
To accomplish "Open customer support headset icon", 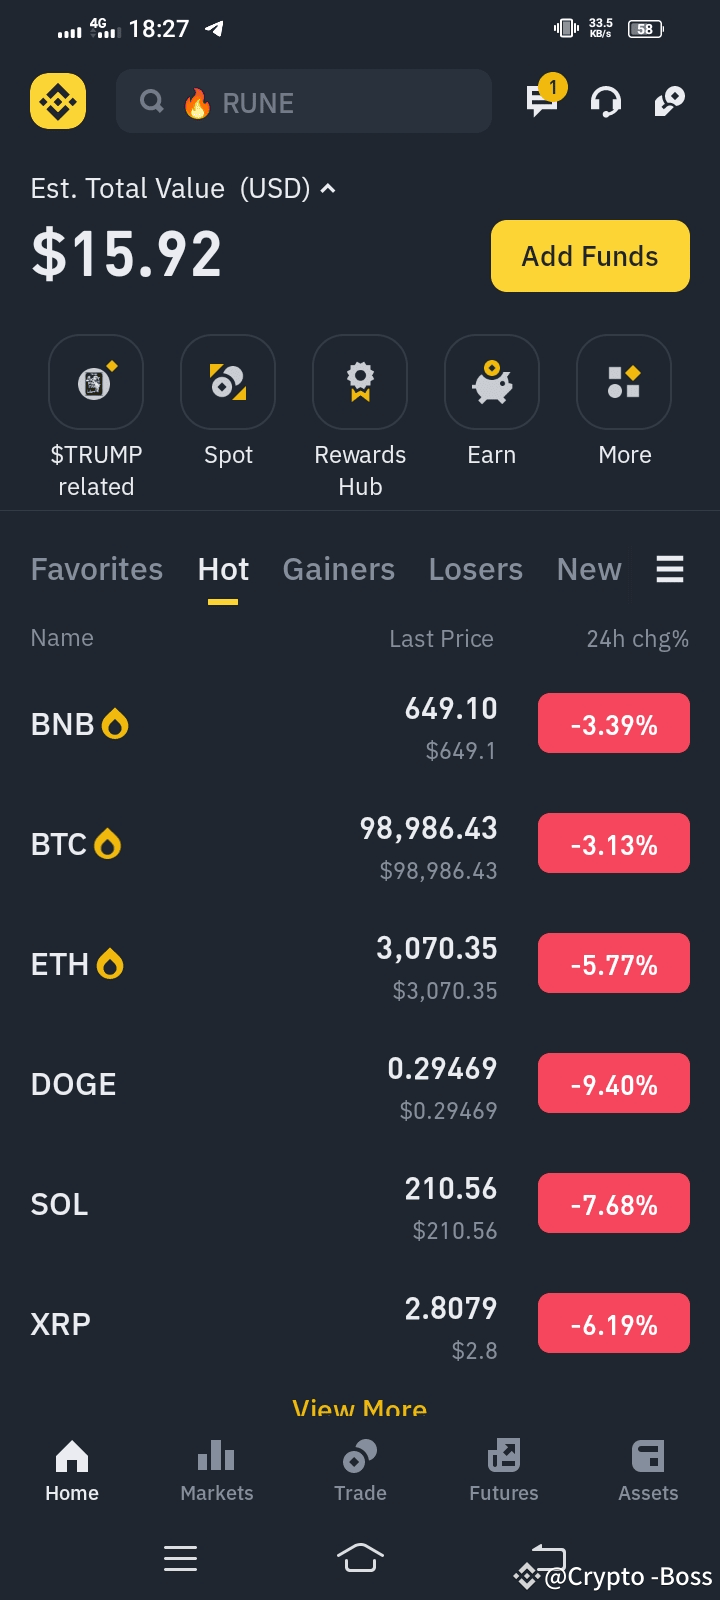I will pyautogui.click(x=606, y=101).
